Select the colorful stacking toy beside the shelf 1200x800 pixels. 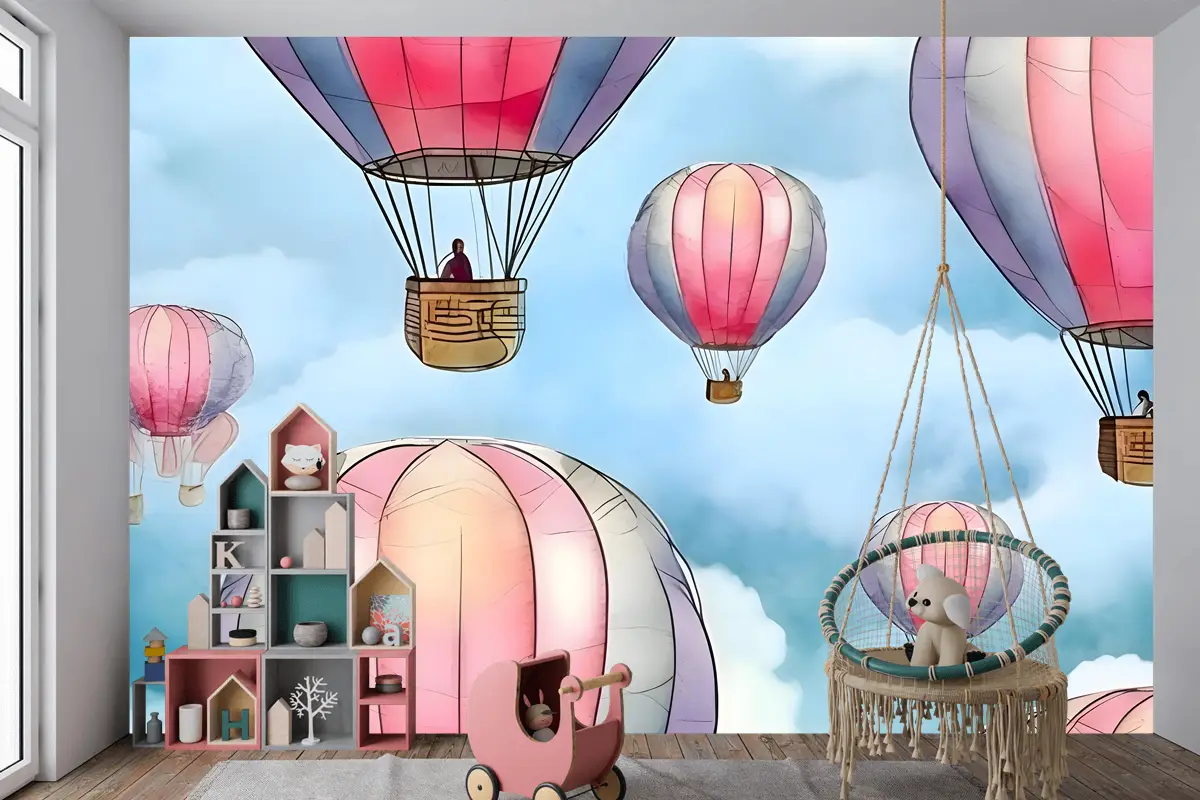153,655
